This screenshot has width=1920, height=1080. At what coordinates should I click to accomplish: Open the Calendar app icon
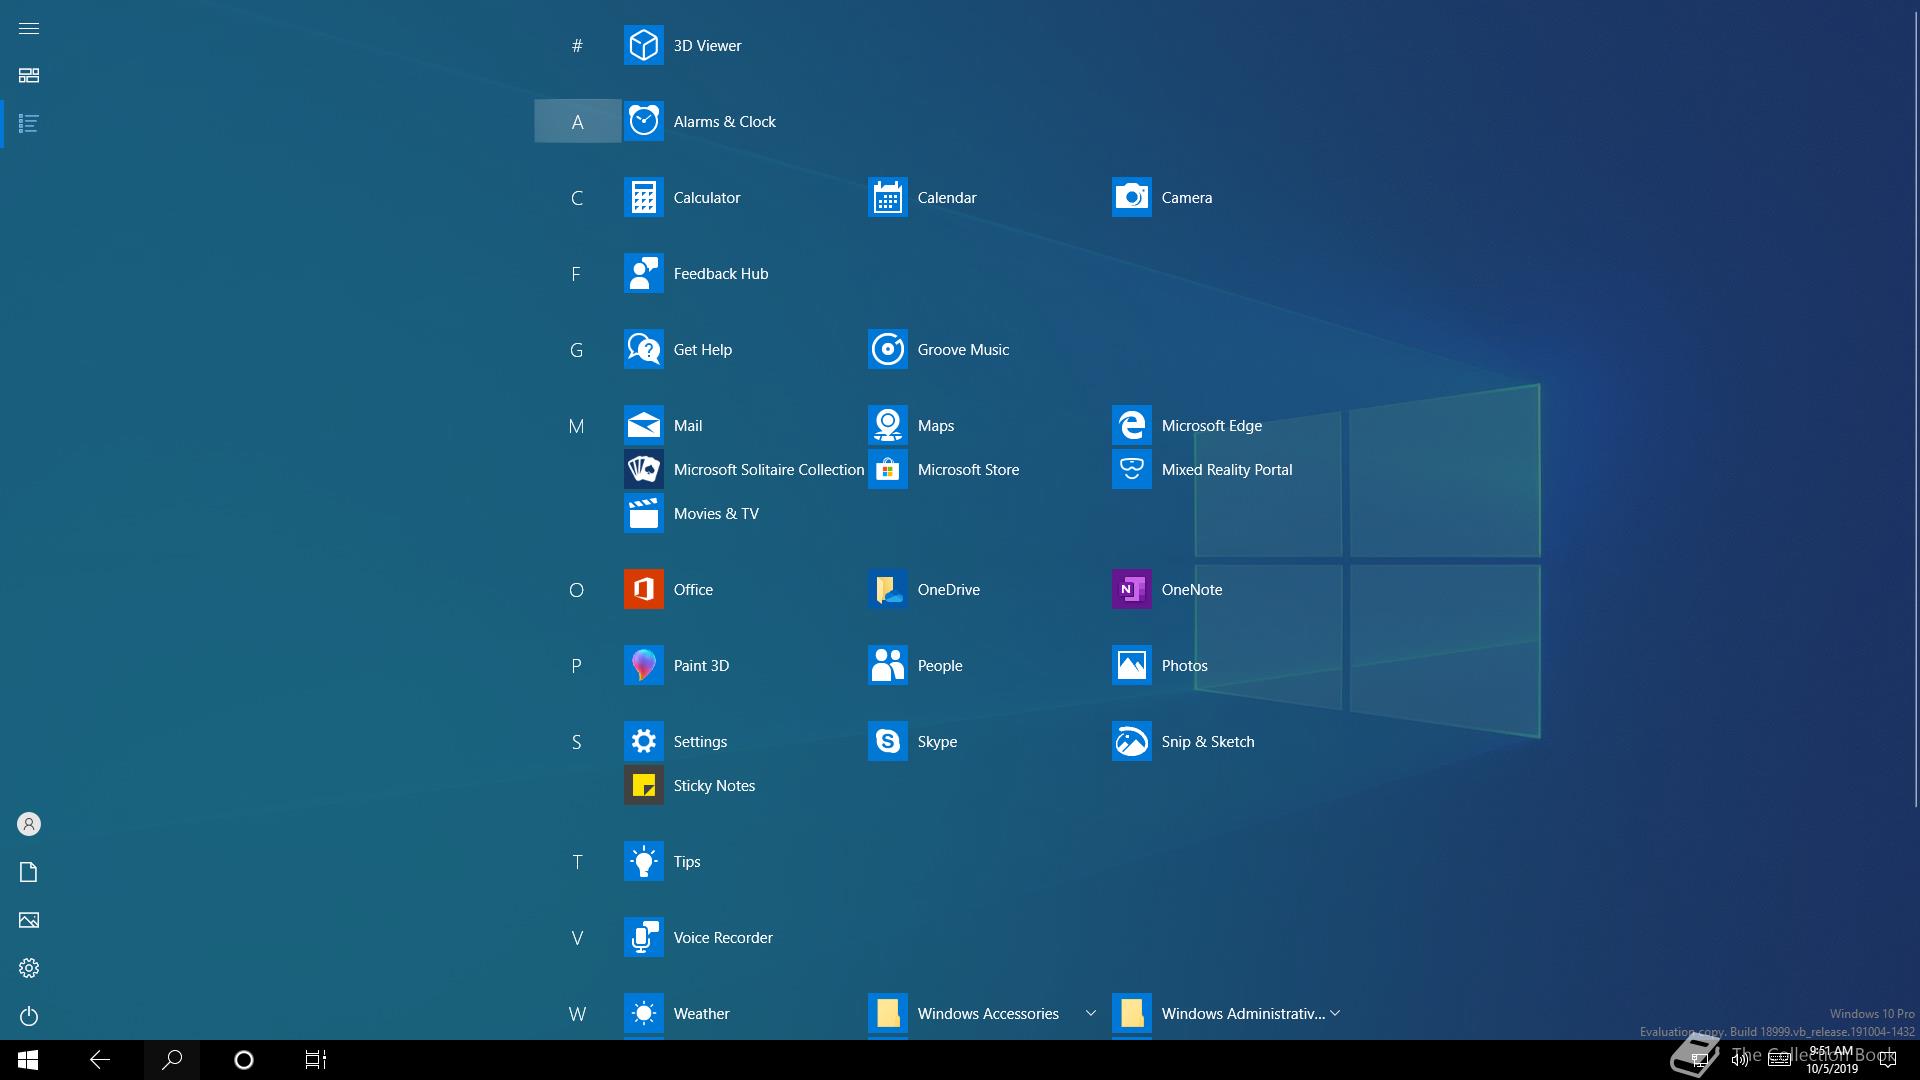(x=887, y=197)
